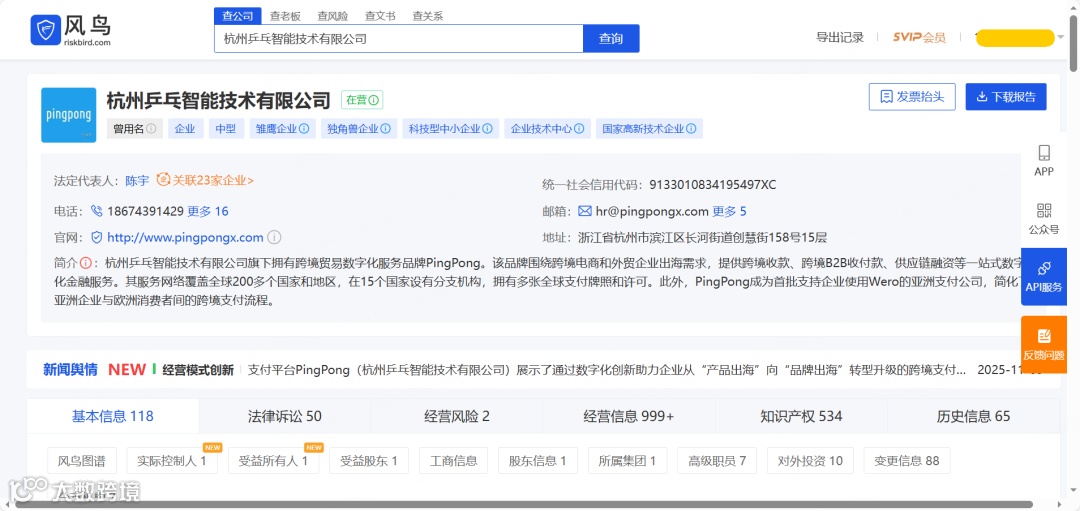The height and width of the screenshot is (511, 1080).
Task: Jump to 股东信息 1 section
Action: [538, 461]
